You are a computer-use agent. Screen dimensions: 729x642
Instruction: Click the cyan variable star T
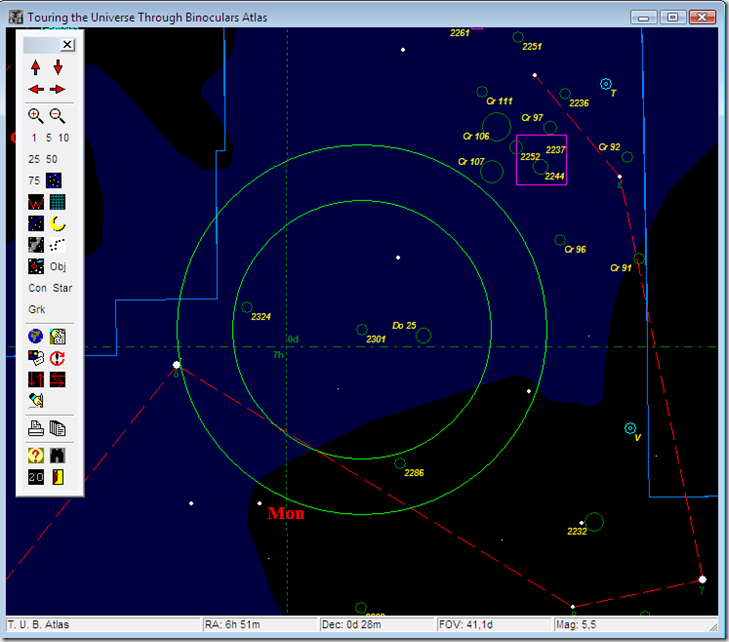point(606,84)
